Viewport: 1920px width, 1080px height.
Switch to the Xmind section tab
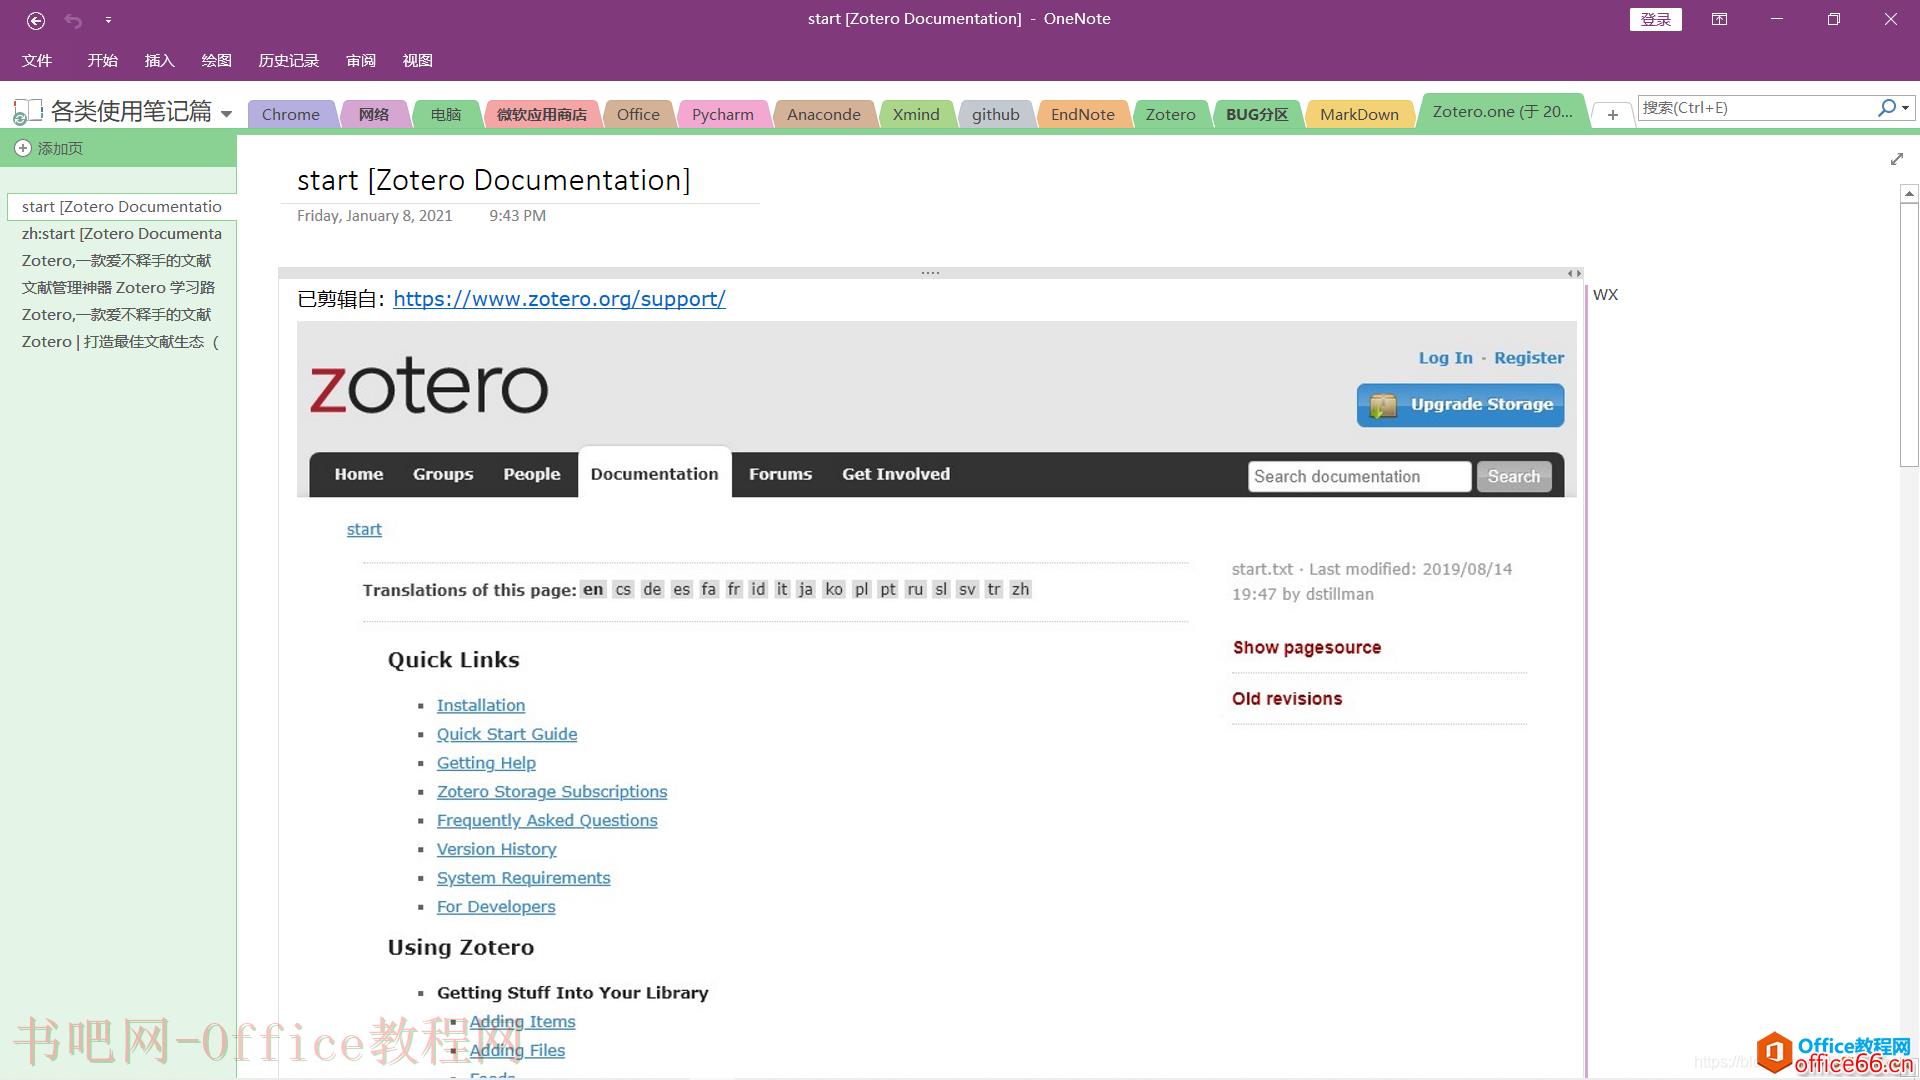[x=916, y=114]
